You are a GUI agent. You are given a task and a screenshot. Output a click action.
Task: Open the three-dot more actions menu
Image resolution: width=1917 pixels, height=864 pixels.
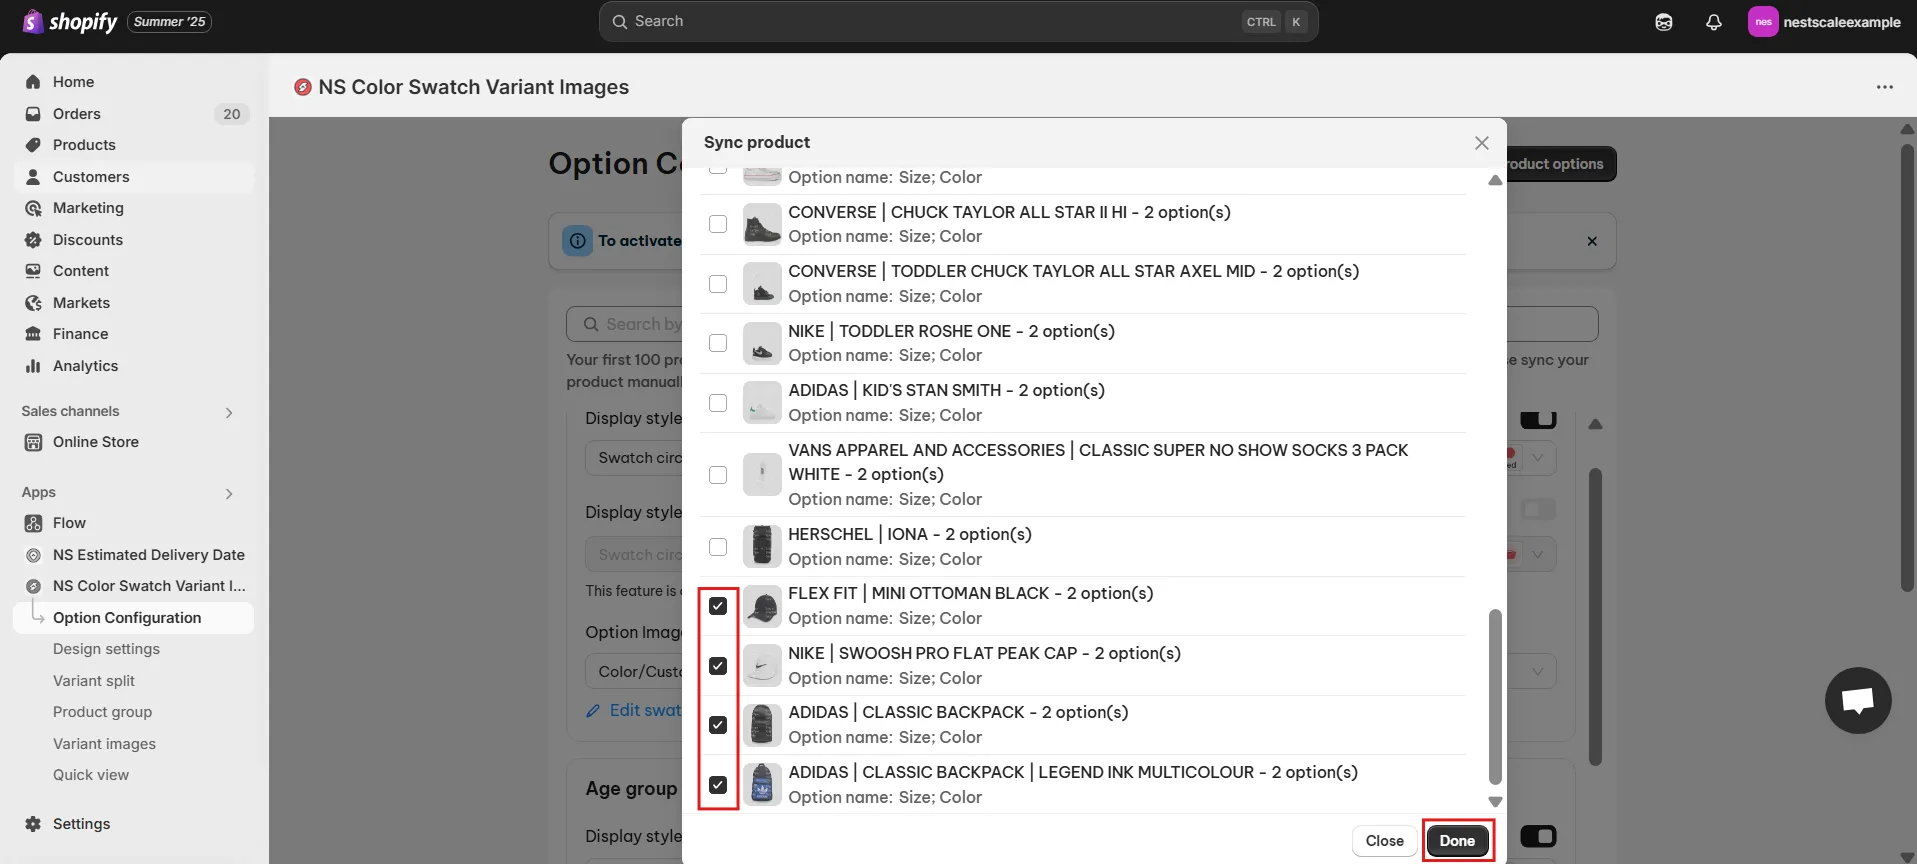pyautogui.click(x=1885, y=87)
